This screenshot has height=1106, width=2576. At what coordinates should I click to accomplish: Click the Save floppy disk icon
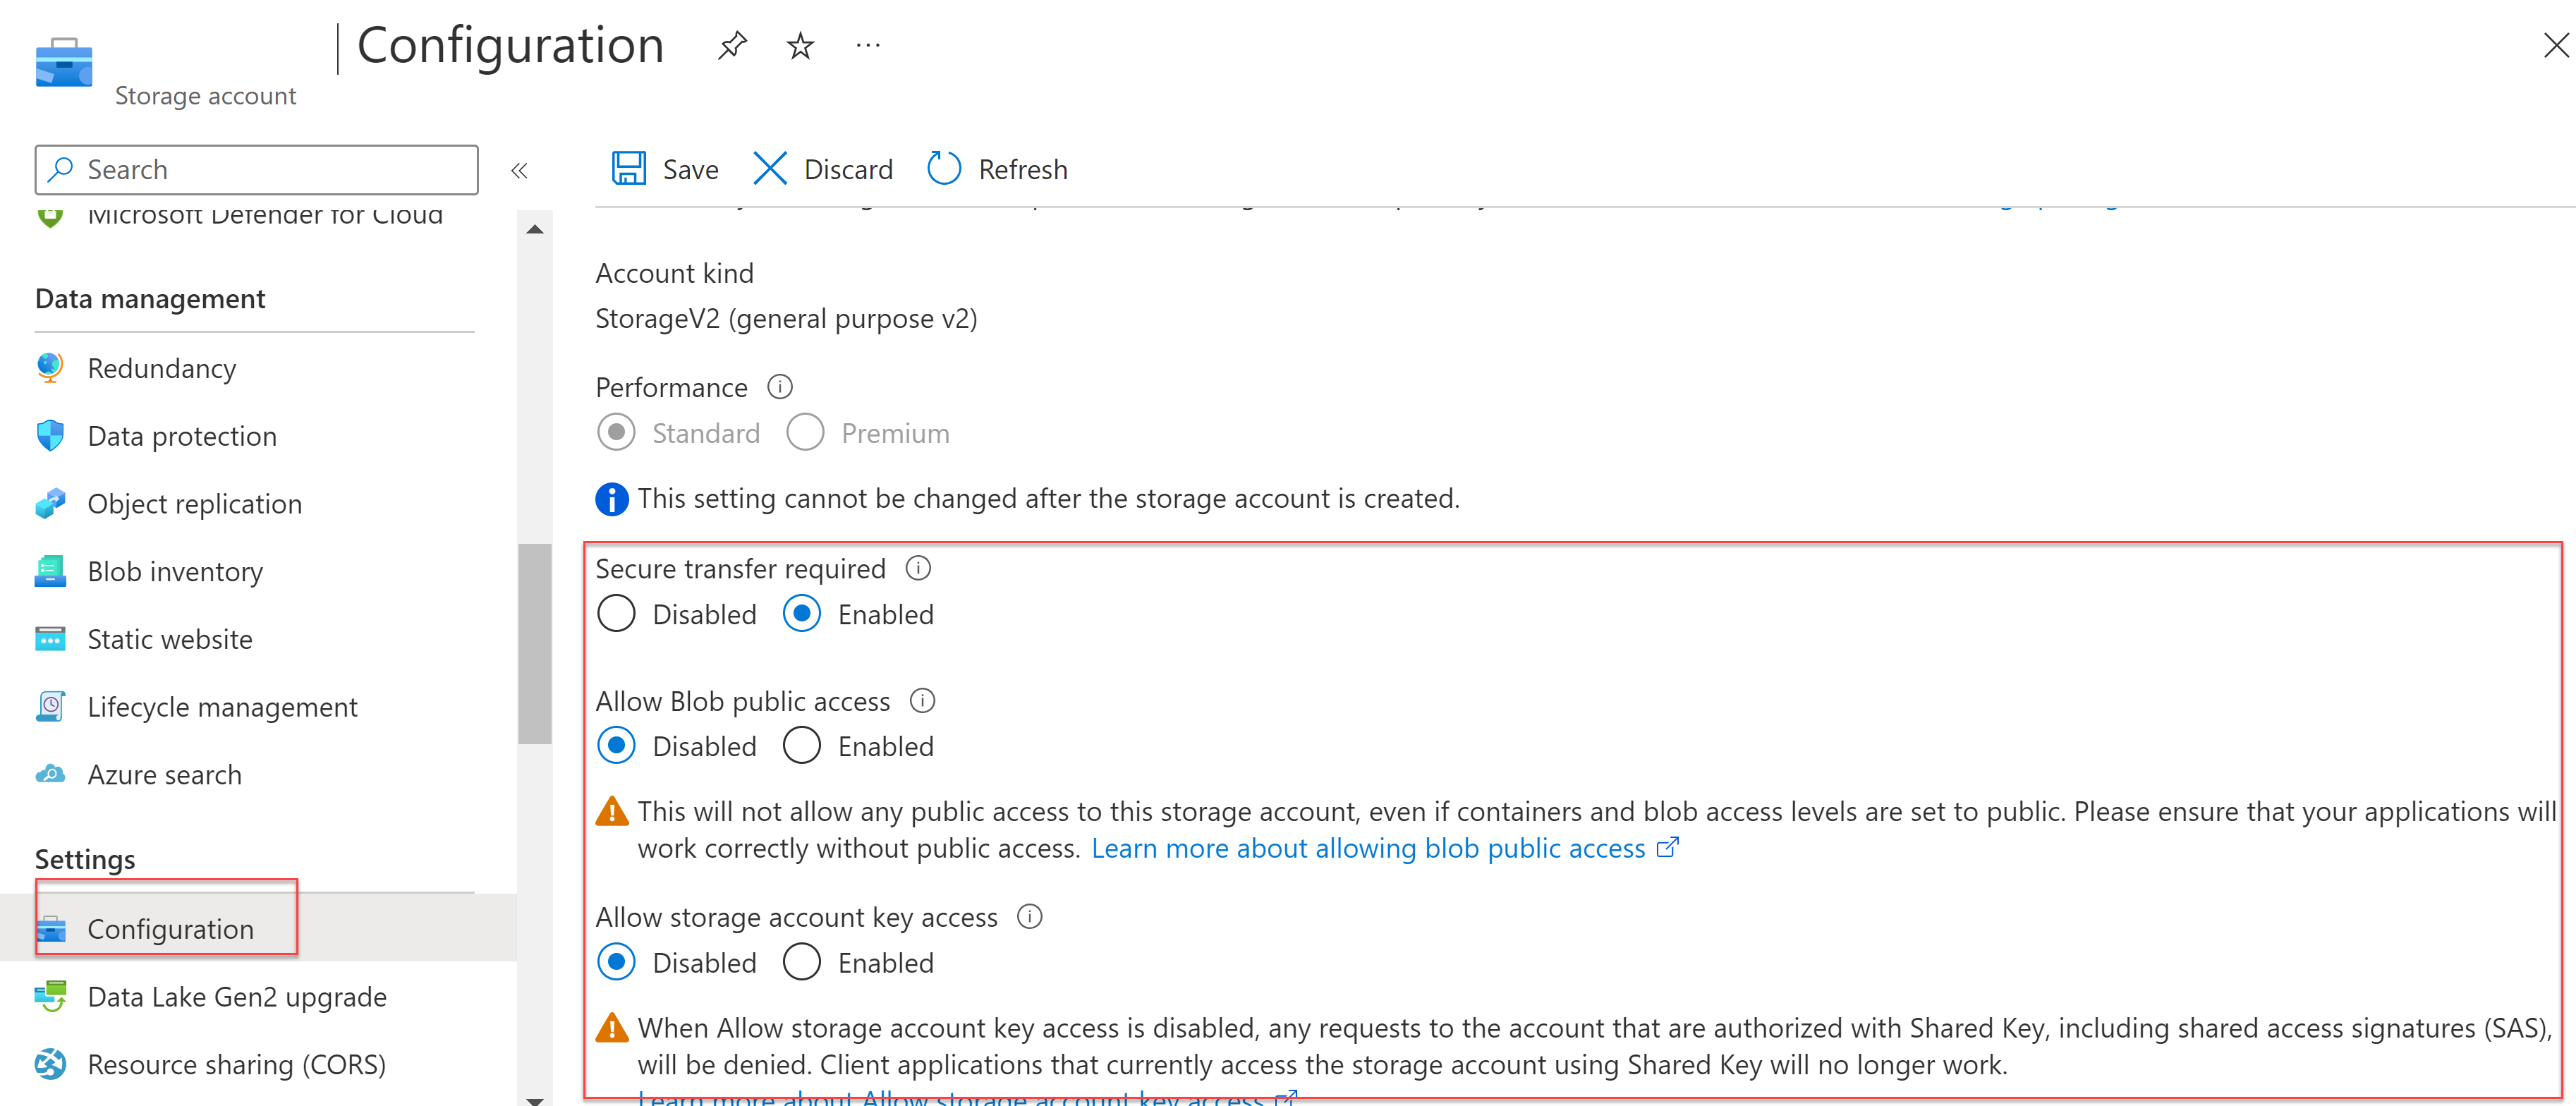point(629,169)
